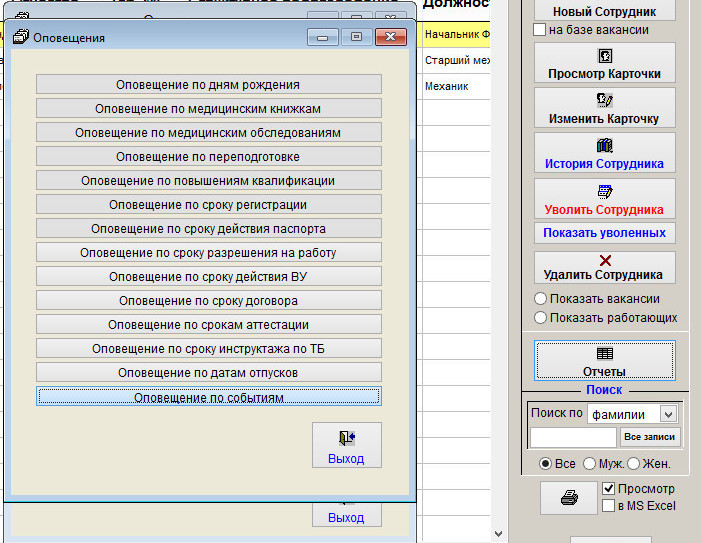Click the door icon on Выход button
Image resolution: width=701 pixels, height=543 pixels.
pos(346,438)
